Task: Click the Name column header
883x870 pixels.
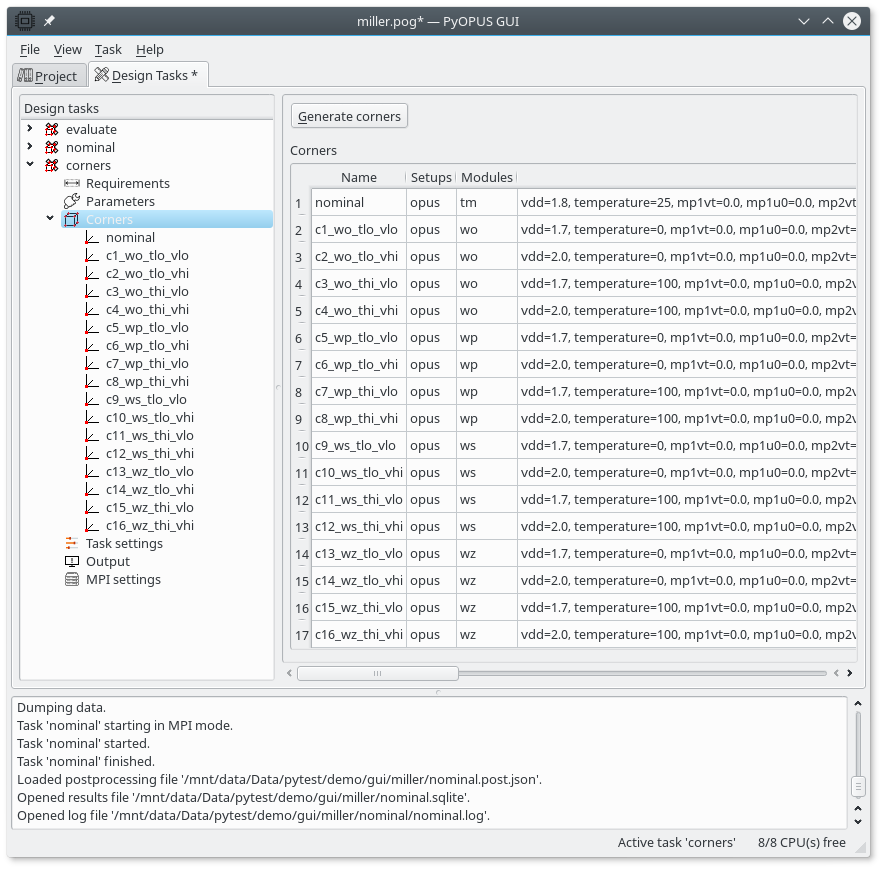Action: (358, 177)
